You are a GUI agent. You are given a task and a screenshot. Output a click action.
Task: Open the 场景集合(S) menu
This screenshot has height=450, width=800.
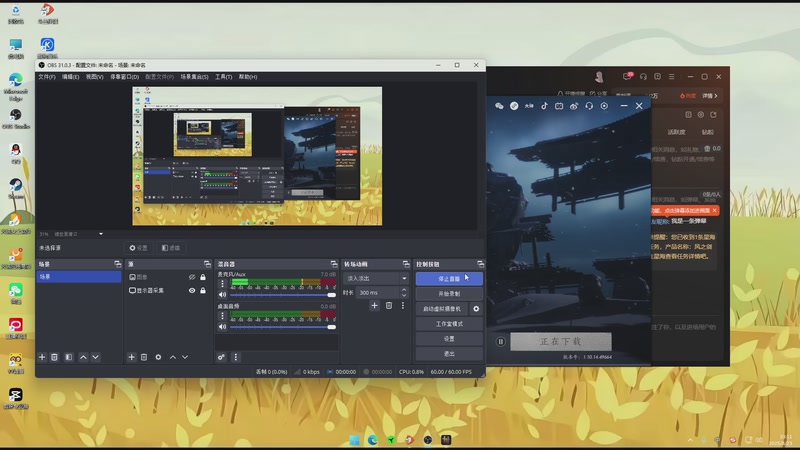pyautogui.click(x=194, y=77)
